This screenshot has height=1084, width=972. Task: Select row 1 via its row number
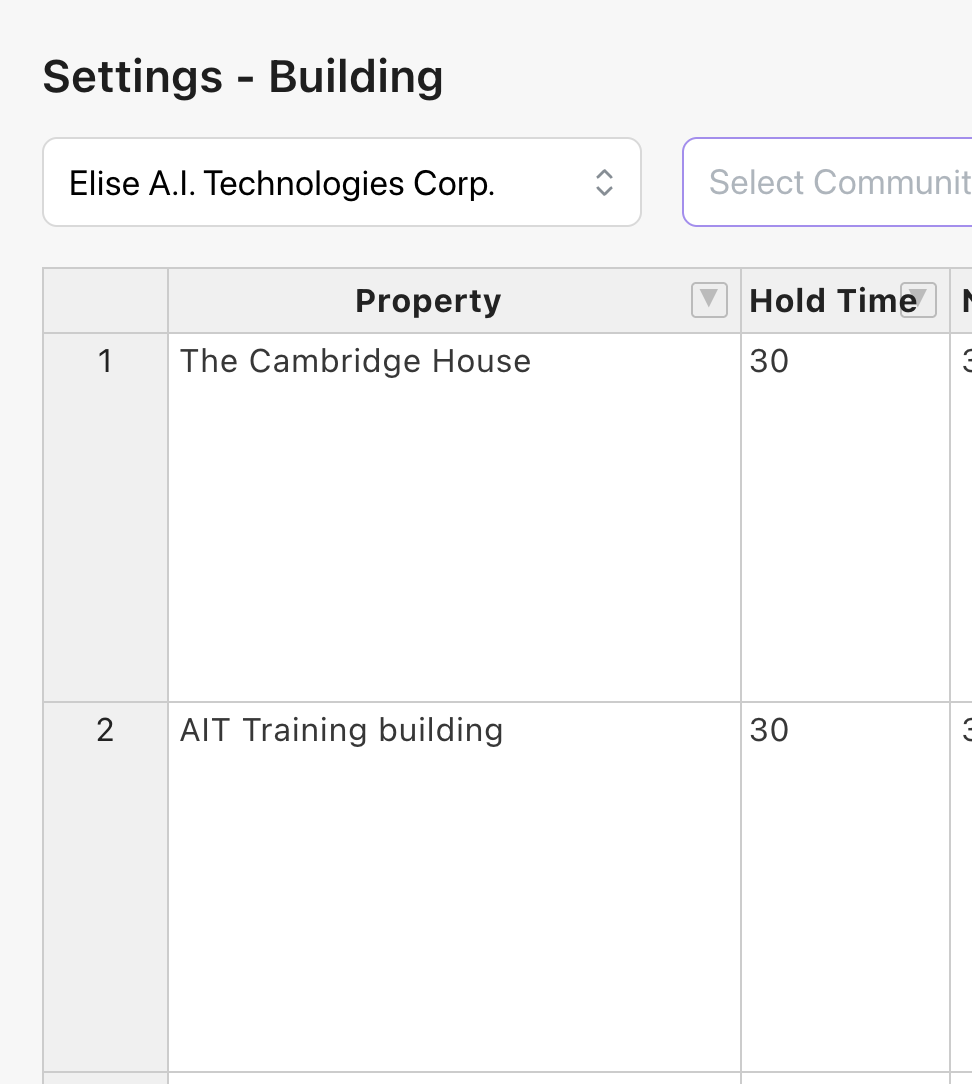point(105,517)
